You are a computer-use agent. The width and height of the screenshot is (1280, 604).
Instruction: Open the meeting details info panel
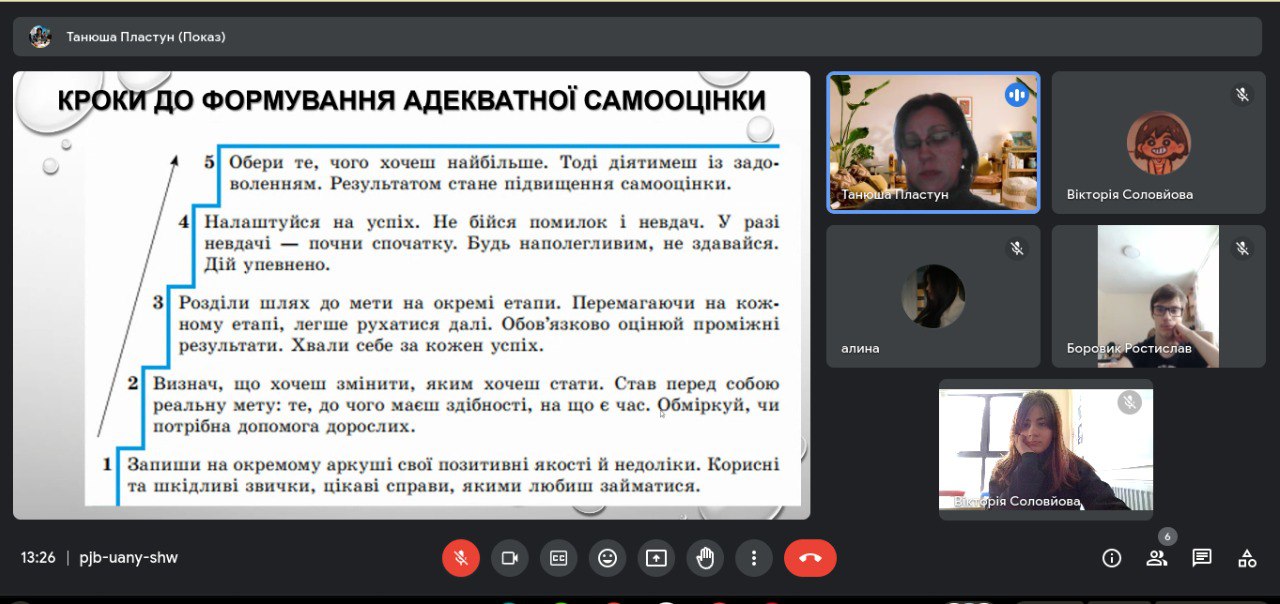pos(1111,558)
